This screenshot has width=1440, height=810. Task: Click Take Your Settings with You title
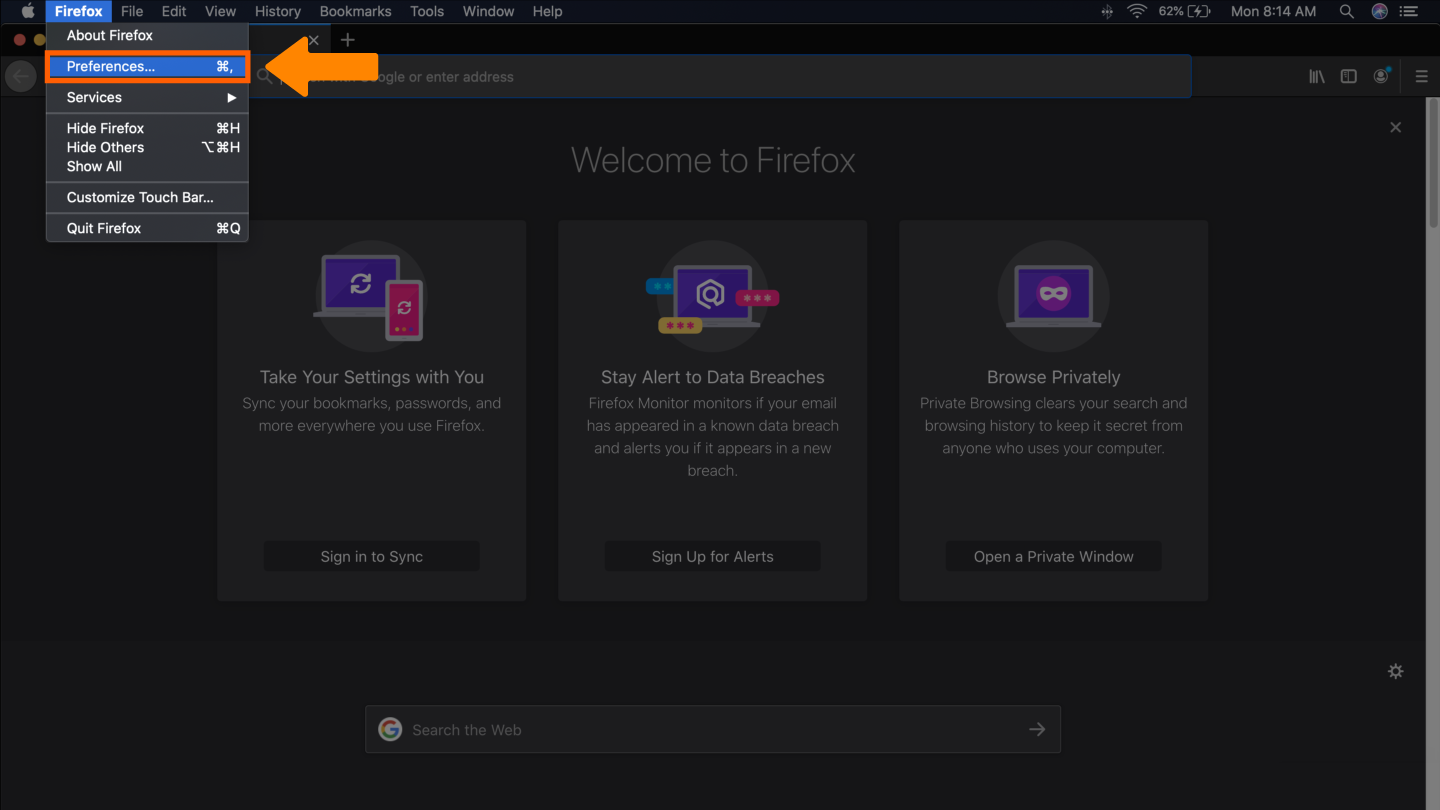371,377
